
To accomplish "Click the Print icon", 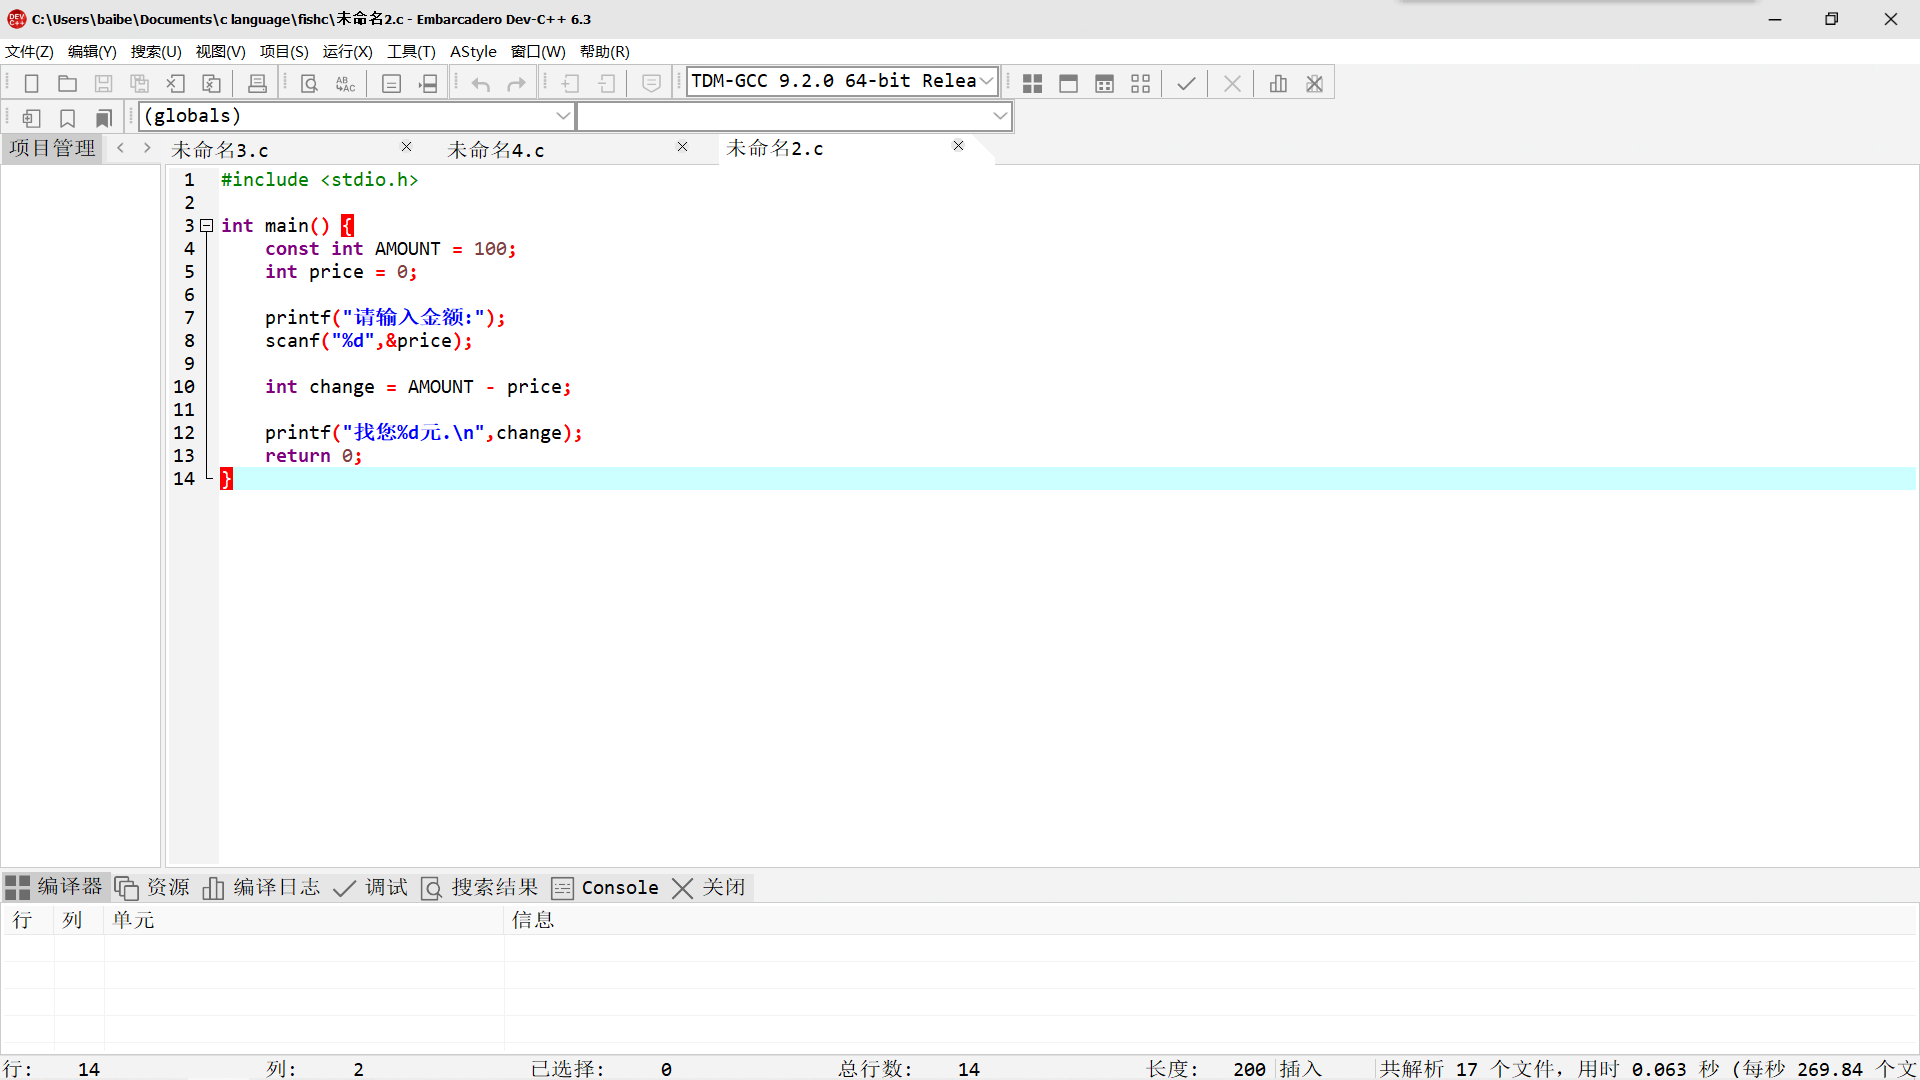I will 257,84.
